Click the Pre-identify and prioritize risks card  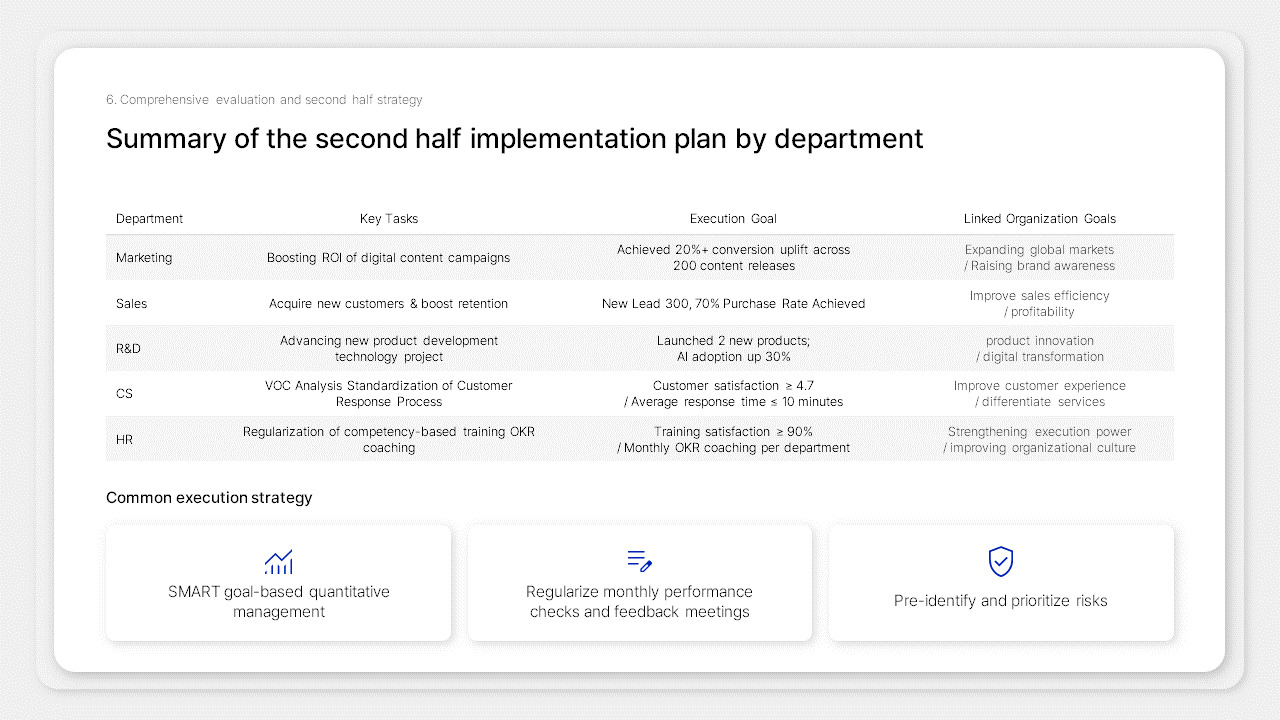1000,582
